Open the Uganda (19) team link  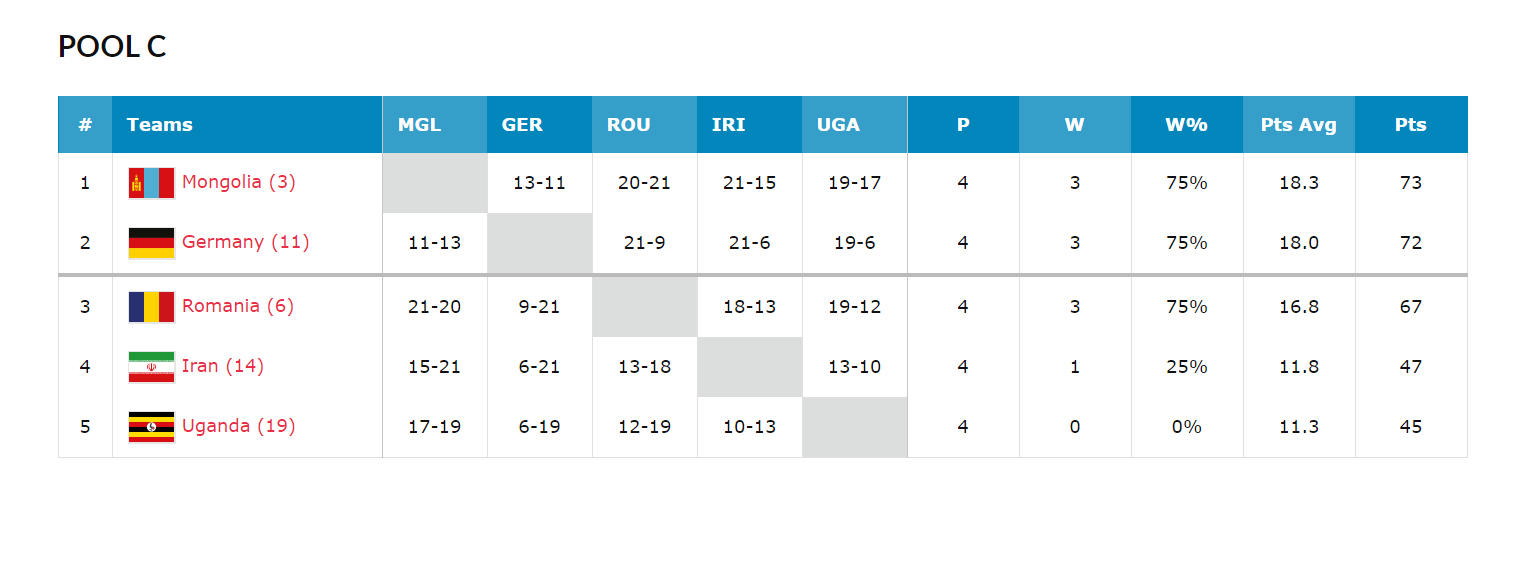click(x=239, y=426)
